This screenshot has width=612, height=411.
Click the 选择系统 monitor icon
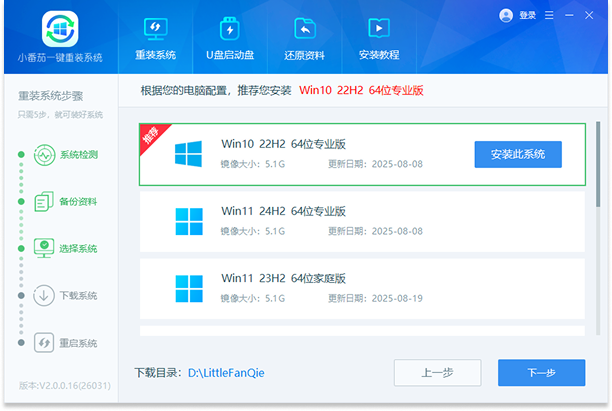pos(44,248)
